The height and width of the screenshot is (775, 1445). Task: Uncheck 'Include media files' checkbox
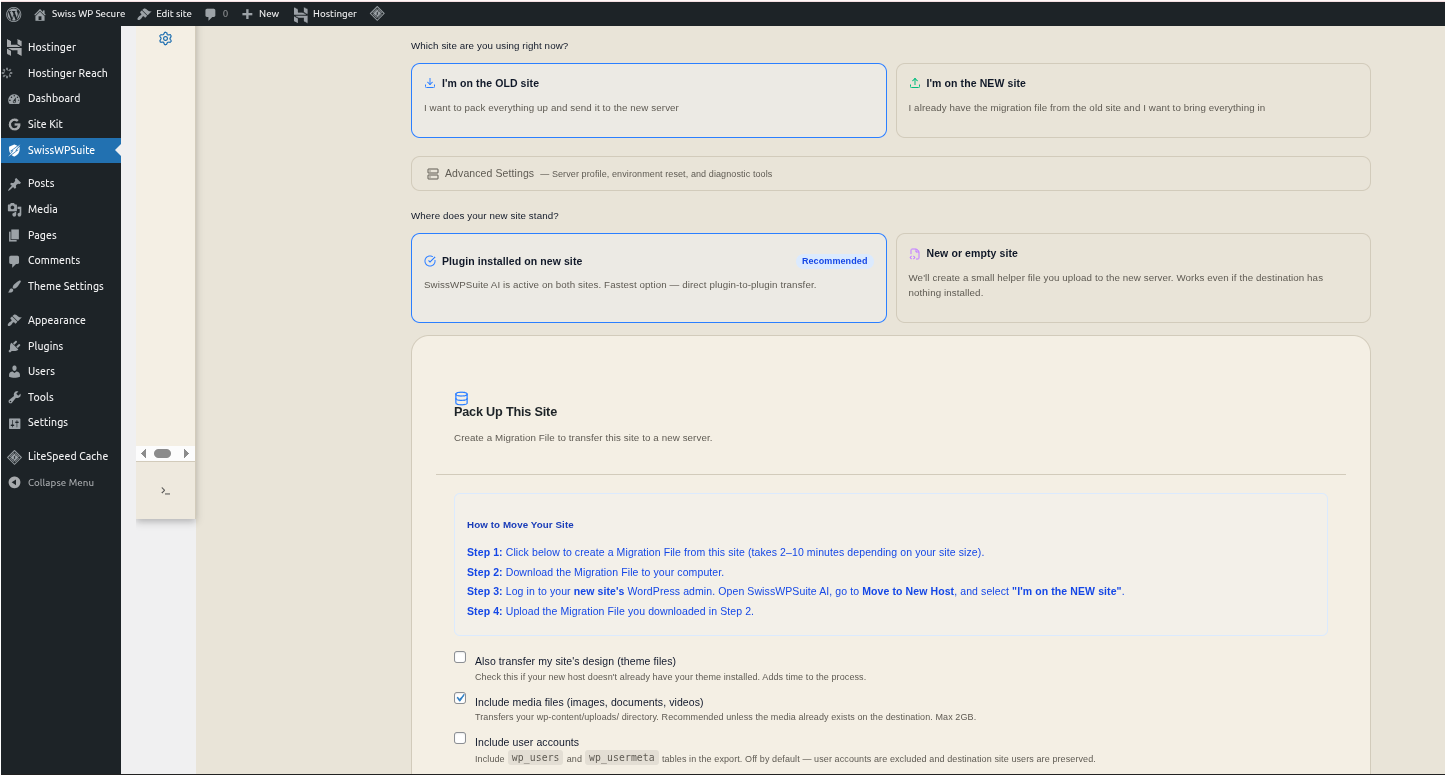pyautogui.click(x=460, y=698)
